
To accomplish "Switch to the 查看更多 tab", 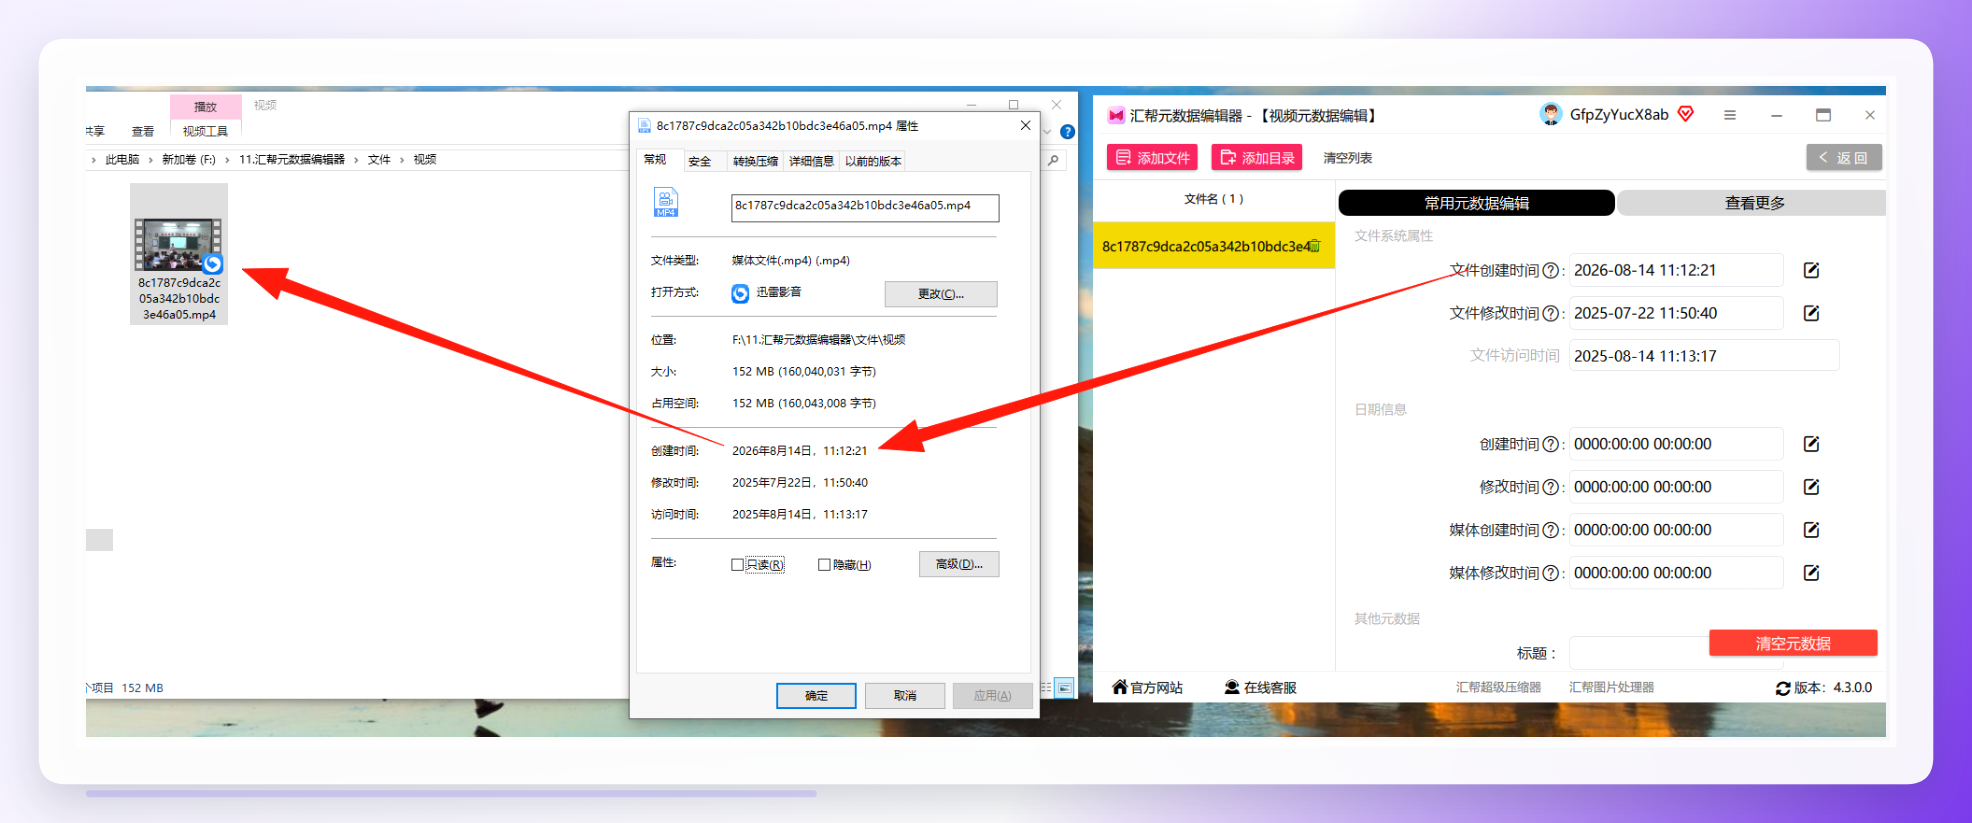I will [1753, 203].
